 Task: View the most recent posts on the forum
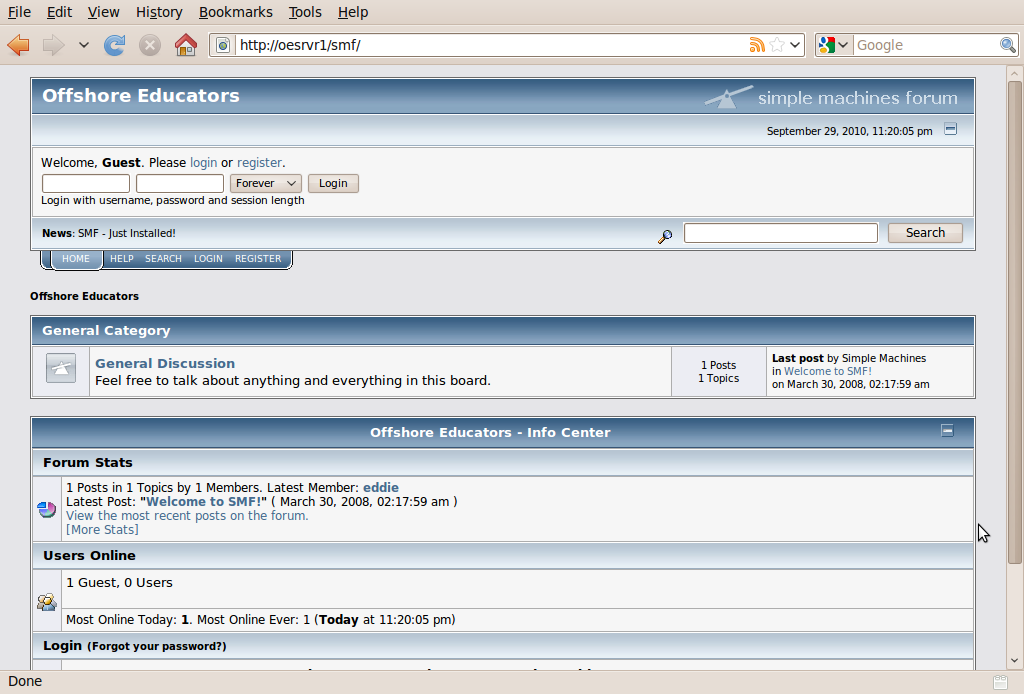[x=187, y=516]
